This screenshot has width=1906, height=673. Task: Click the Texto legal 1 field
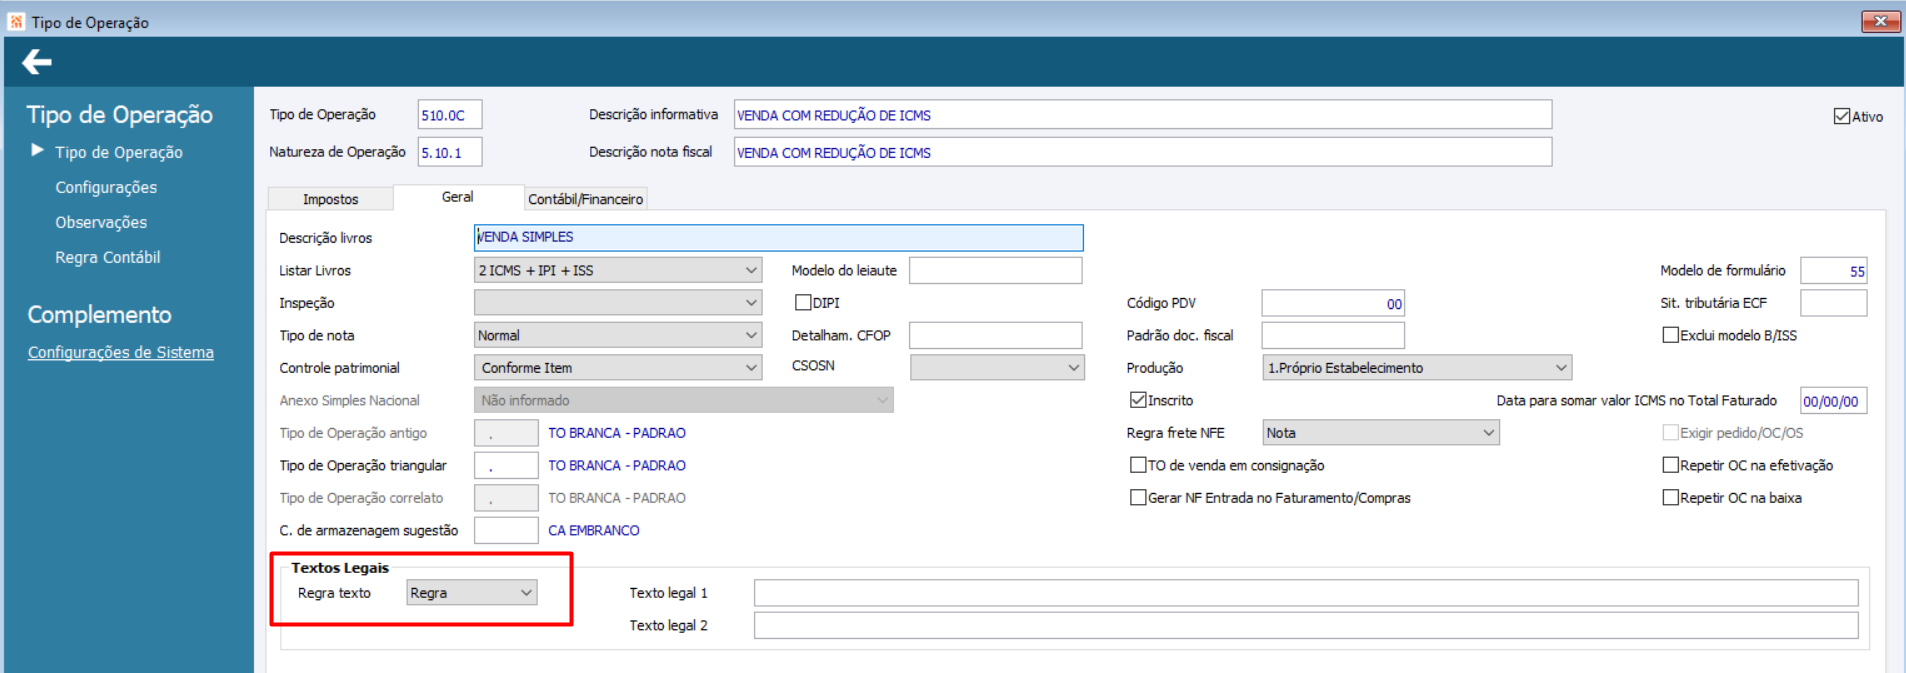pos(1306,593)
